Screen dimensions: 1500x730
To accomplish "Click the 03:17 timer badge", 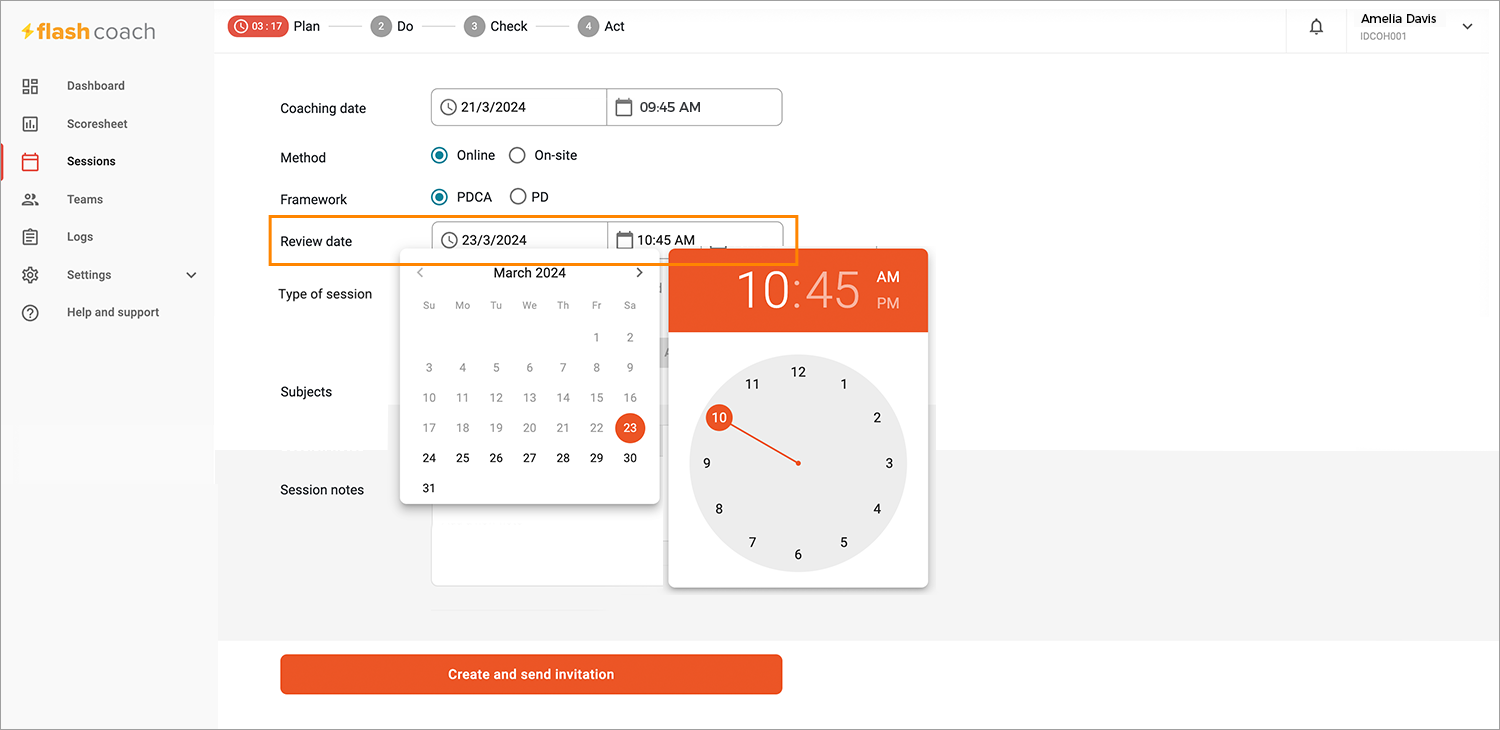I will pyautogui.click(x=258, y=26).
